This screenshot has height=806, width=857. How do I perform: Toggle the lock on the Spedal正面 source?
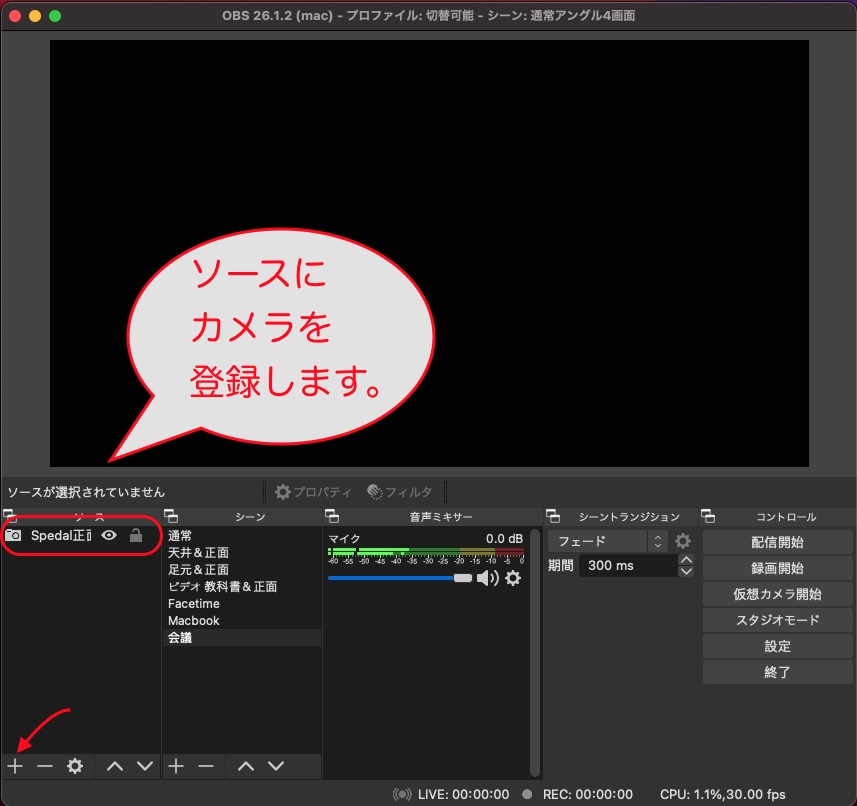tap(136, 536)
